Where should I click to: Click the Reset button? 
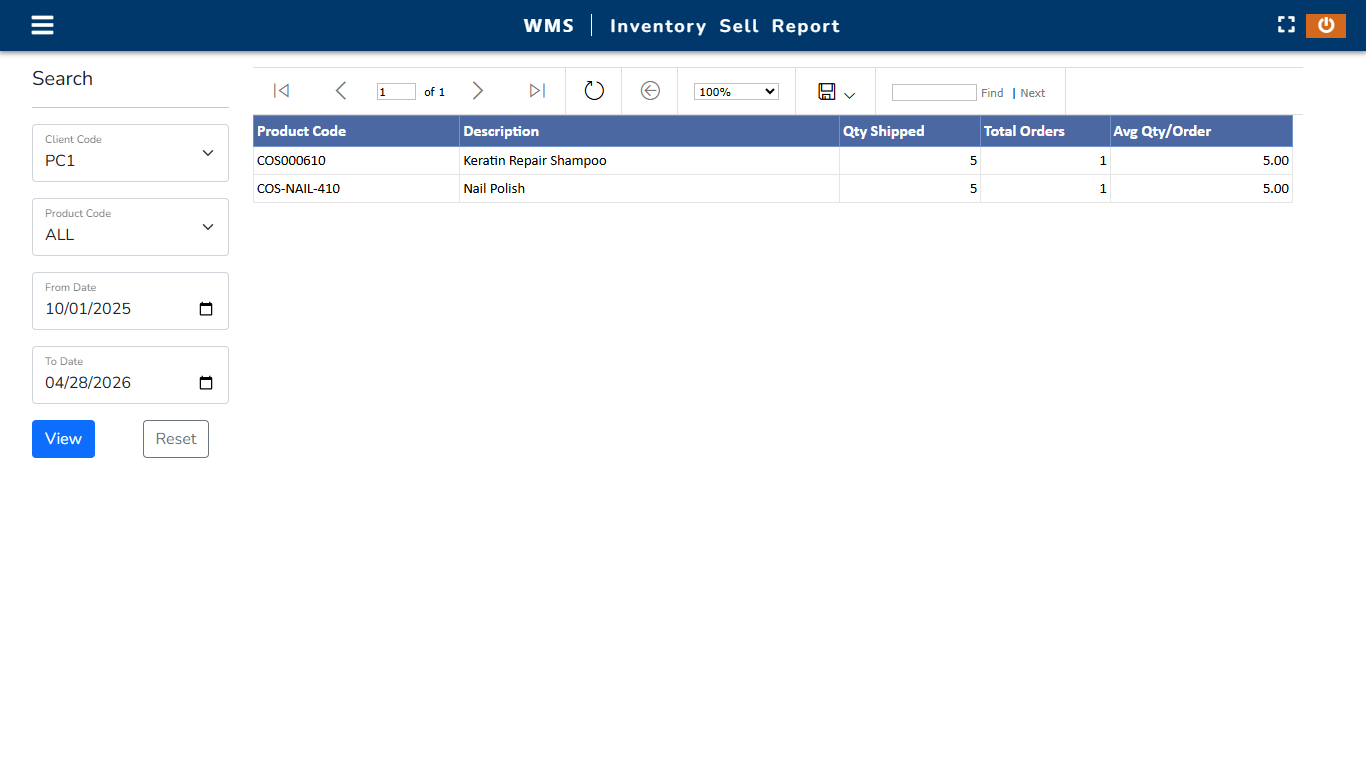[176, 439]
